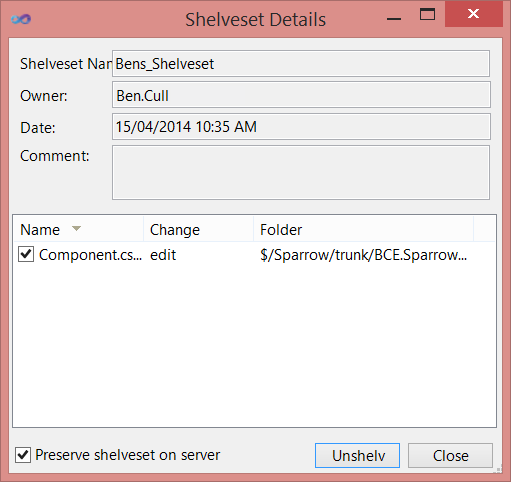Click the $/Sparrow/trunk folder path cell
511x482 pixels.
[x=363, y=255]
